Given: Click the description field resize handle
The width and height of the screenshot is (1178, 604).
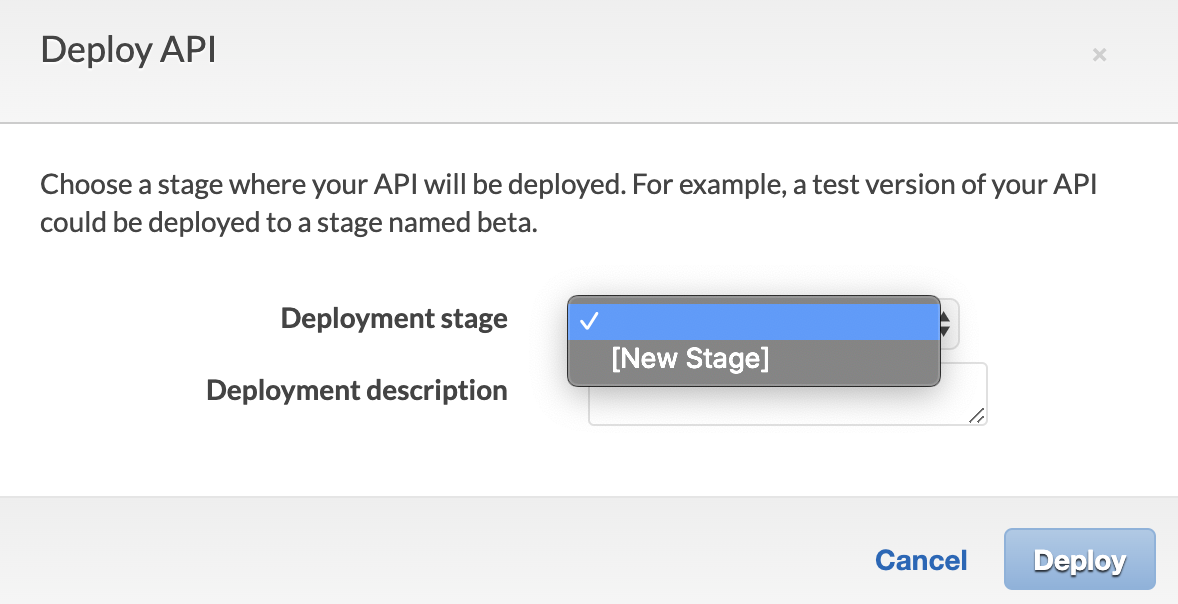Looking at the screenshot, I should (x=977, y=415).
